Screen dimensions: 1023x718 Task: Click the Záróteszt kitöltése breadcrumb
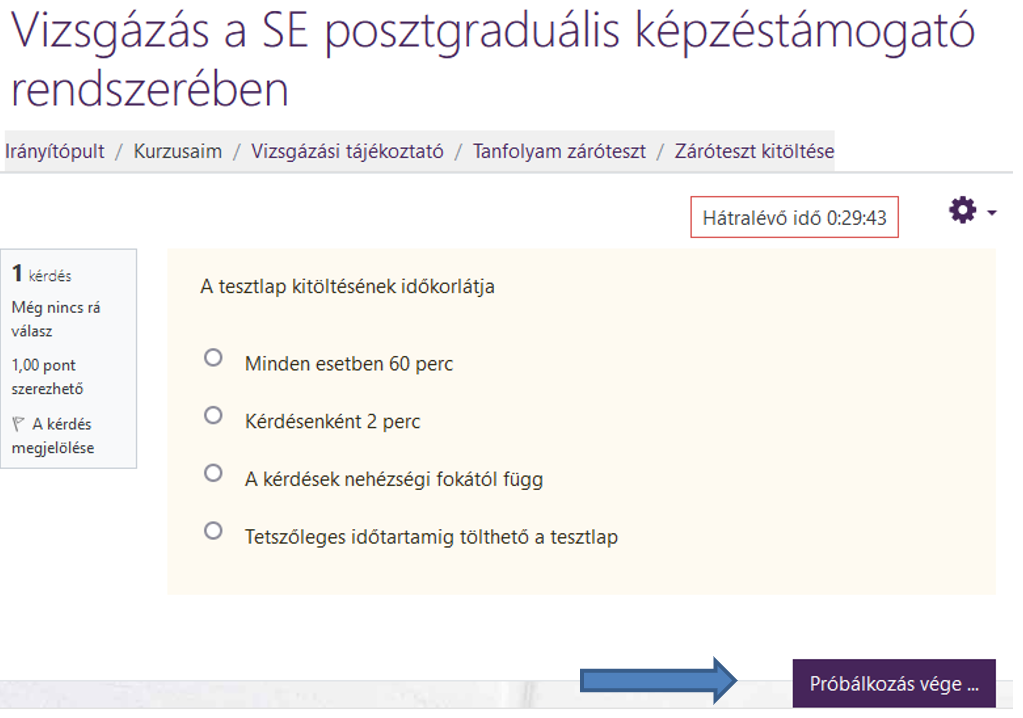click(x=754, y=152)
